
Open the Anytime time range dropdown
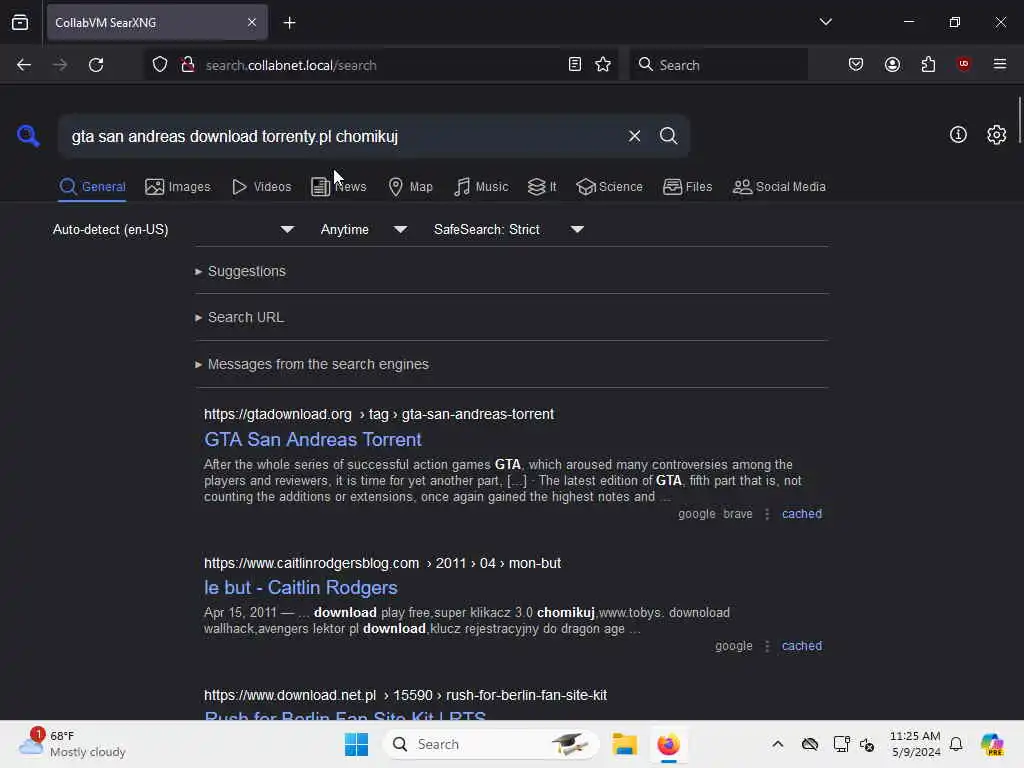[364, 229]
